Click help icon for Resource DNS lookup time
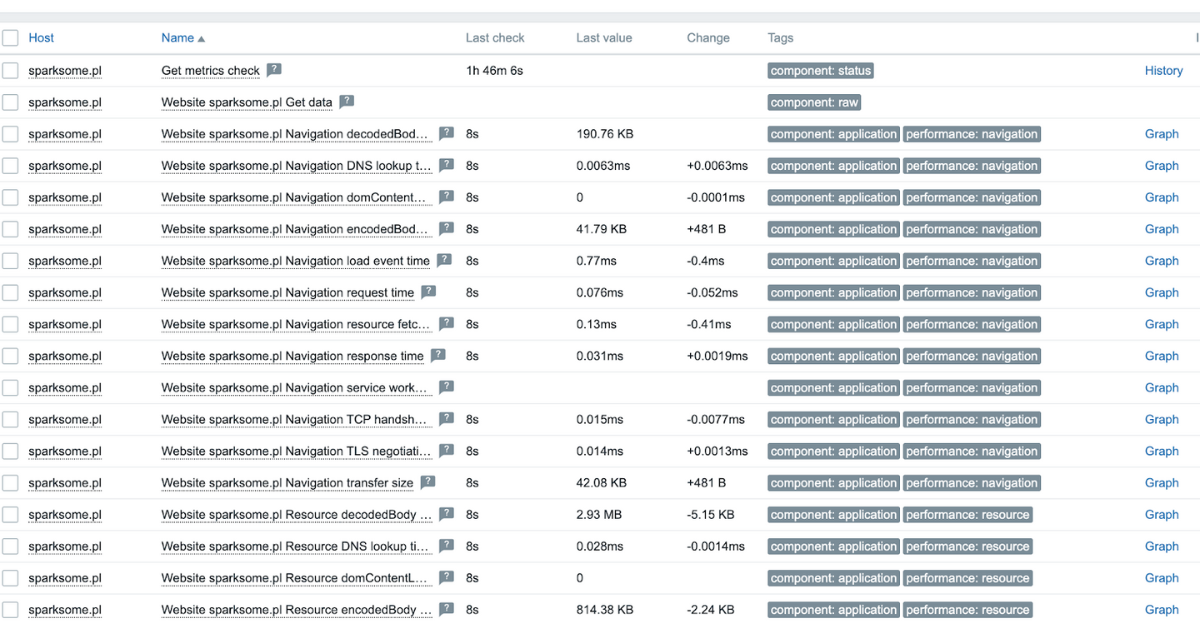 click(447, 547)
